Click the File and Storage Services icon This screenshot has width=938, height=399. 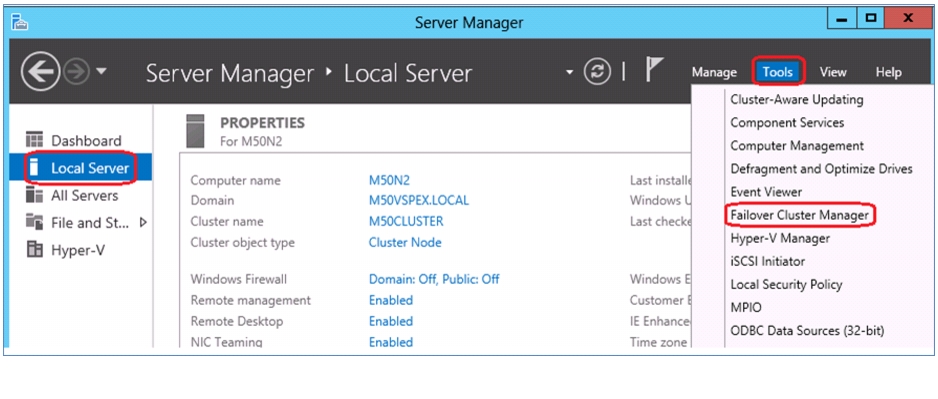35,223
